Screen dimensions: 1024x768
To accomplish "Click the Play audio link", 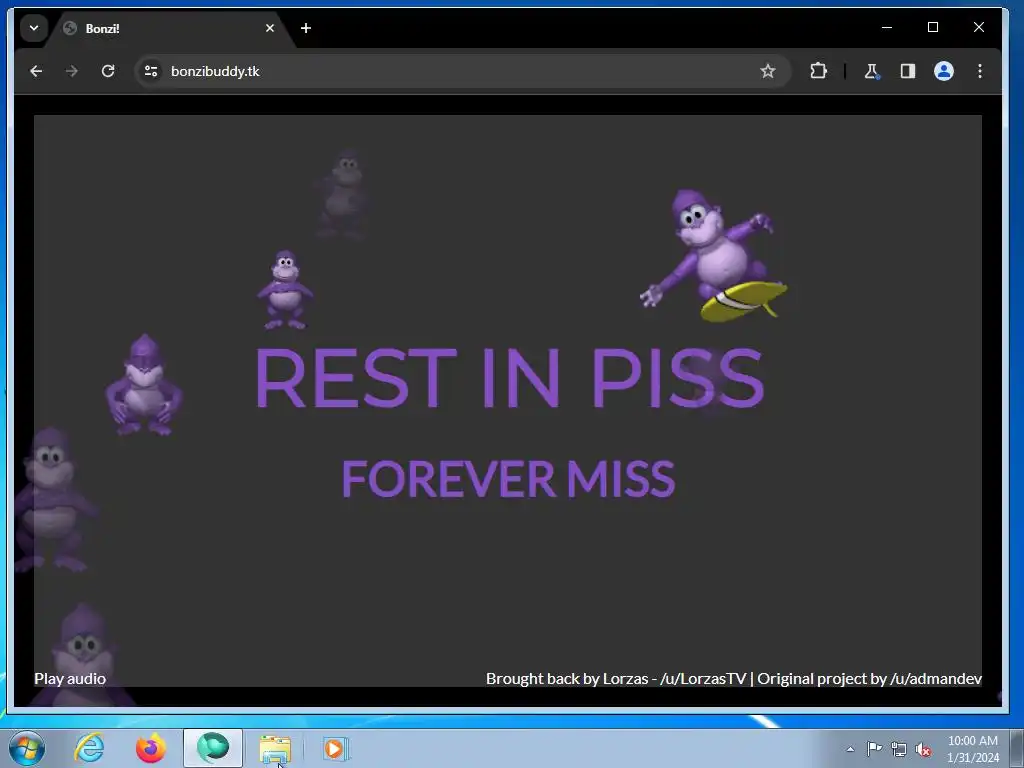I will (70, 679).
